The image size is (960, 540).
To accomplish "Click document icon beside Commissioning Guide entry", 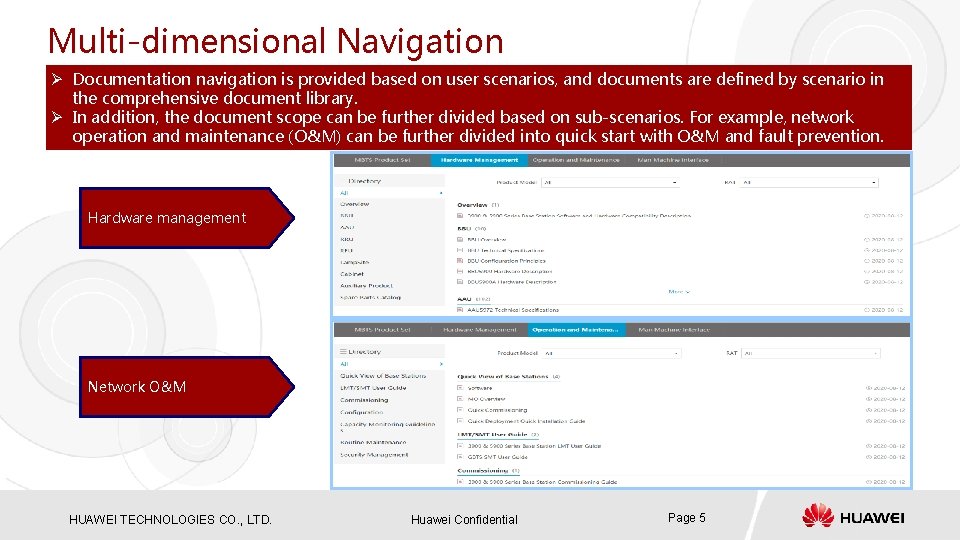I will click(460, 482).
